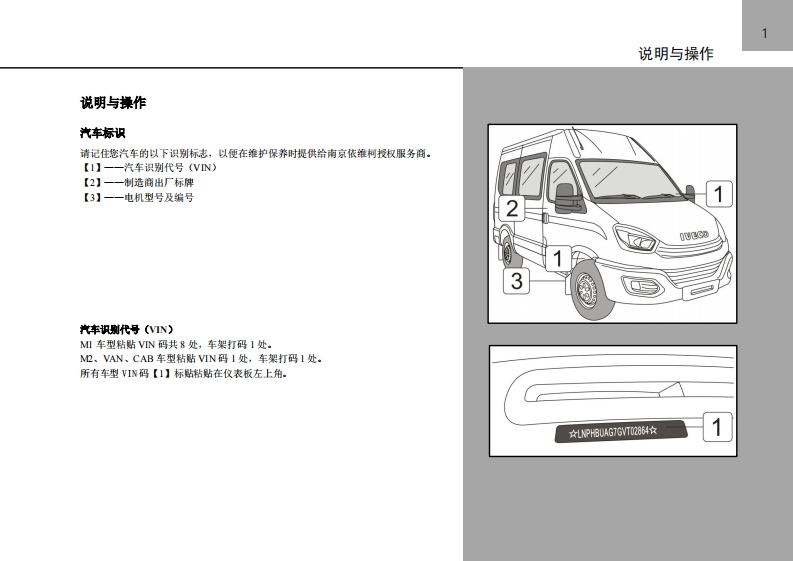Click callout 1 beside the van windshield

[720, 193]
